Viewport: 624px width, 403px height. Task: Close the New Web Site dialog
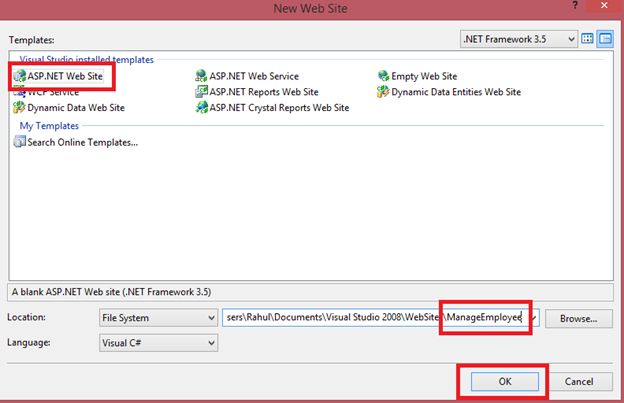(604, 6)
